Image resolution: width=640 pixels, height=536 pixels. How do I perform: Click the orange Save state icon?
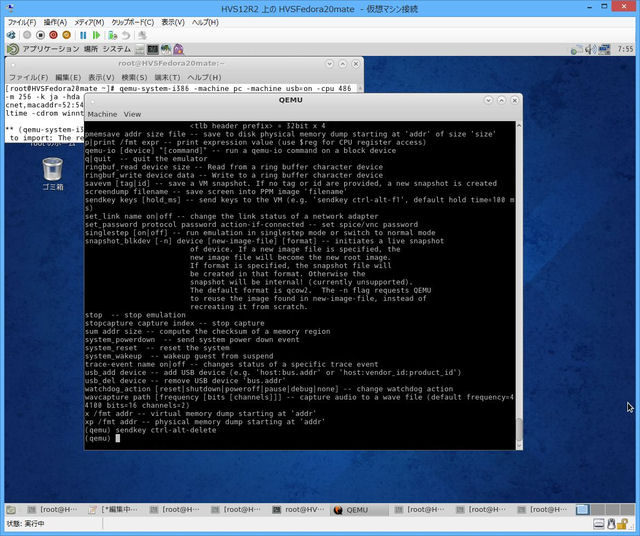click(x=66, y=35)
